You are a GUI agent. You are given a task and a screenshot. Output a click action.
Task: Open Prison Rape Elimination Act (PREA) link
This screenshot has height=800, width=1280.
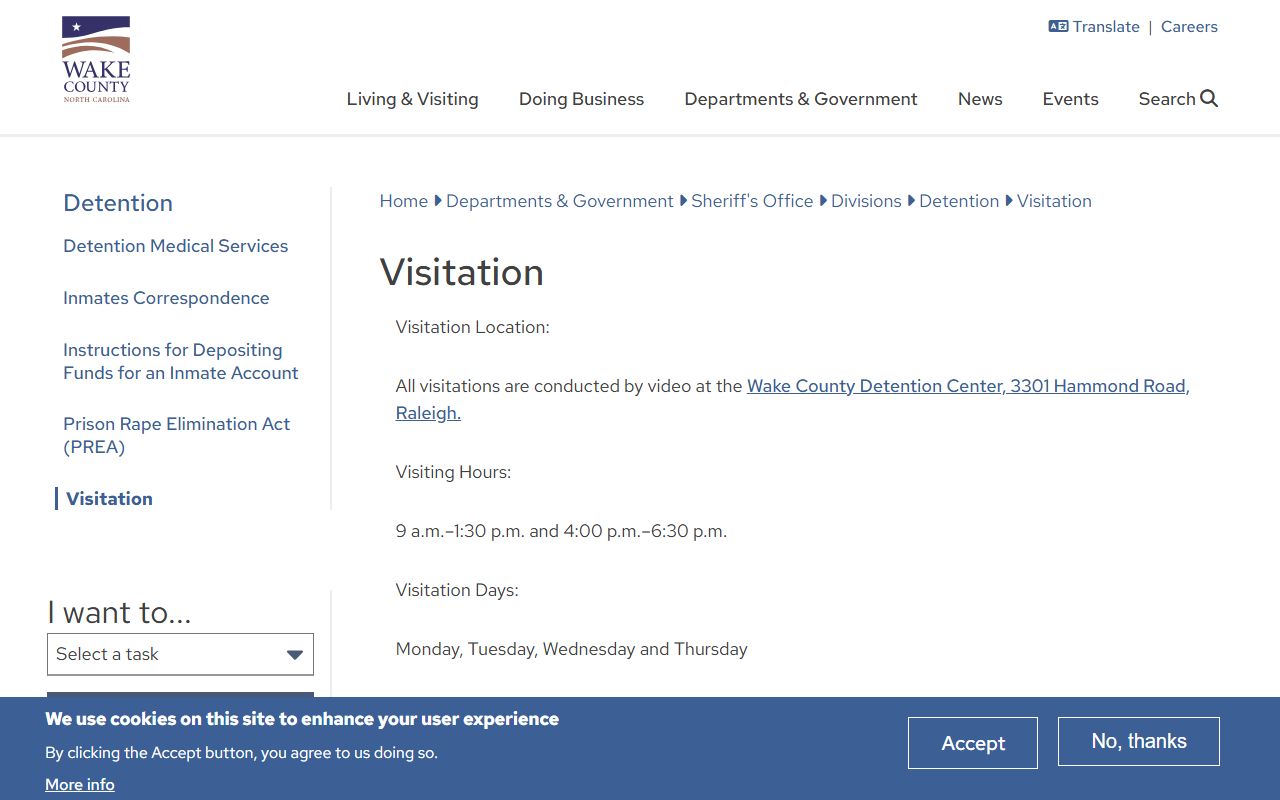coord(177,435)
